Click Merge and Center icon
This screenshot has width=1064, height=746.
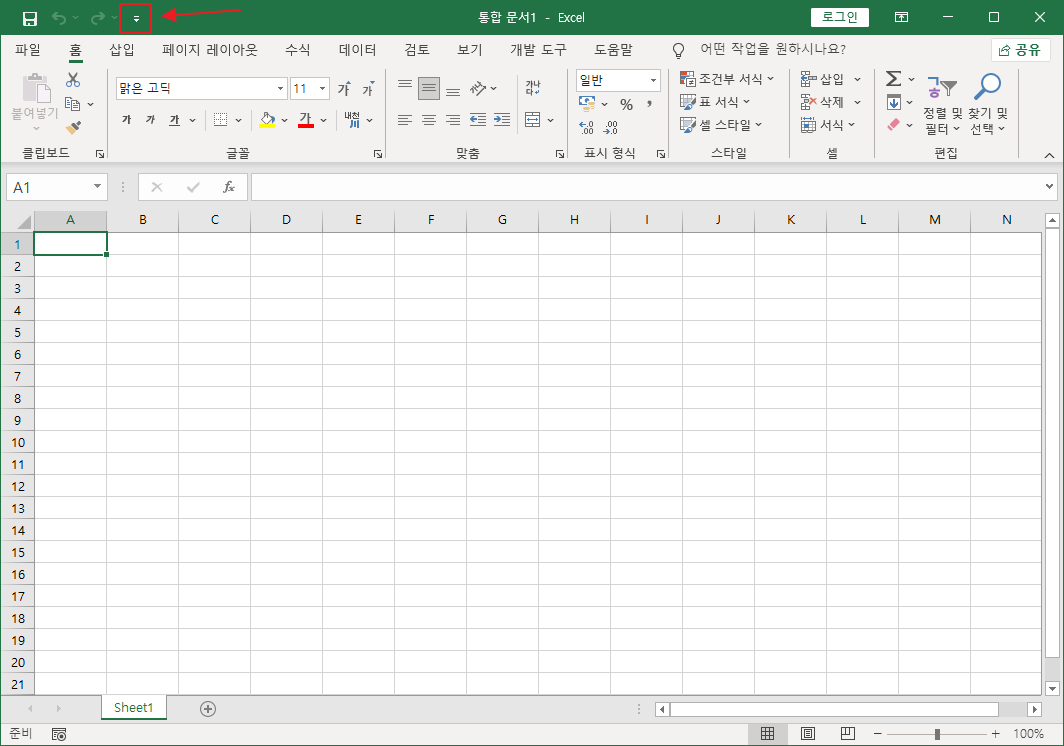533,120
